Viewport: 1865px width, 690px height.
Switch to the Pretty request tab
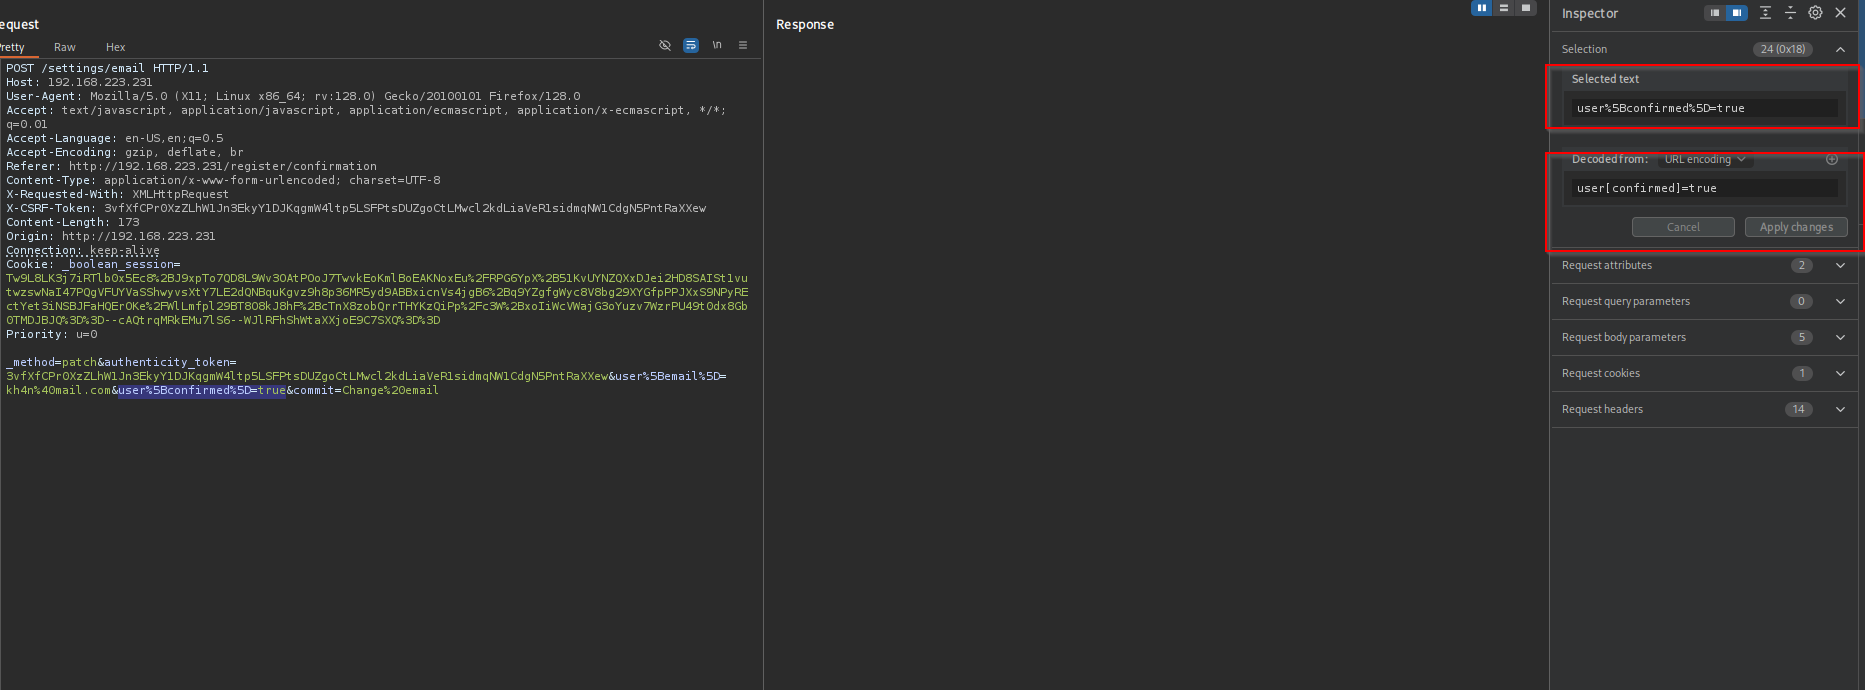pyautogui.click(x=12, y=47)
